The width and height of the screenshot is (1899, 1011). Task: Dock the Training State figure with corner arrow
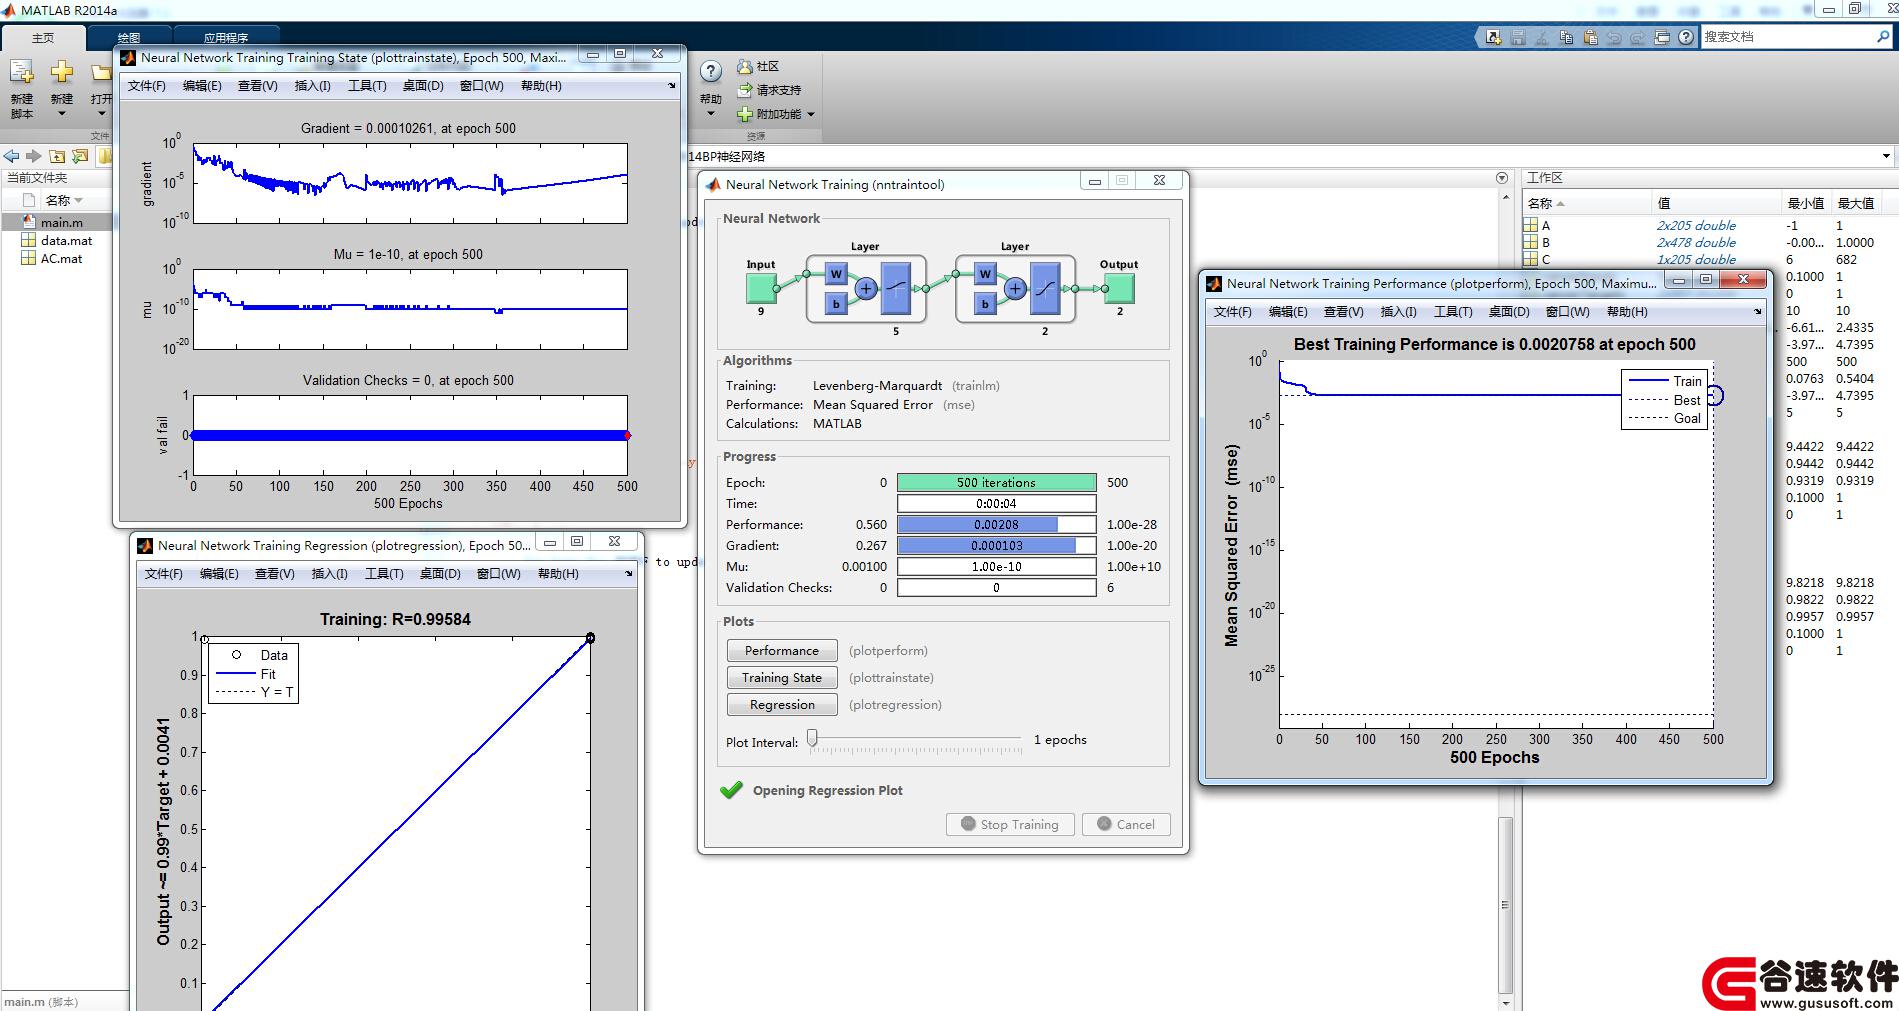[x=672, y=86]
